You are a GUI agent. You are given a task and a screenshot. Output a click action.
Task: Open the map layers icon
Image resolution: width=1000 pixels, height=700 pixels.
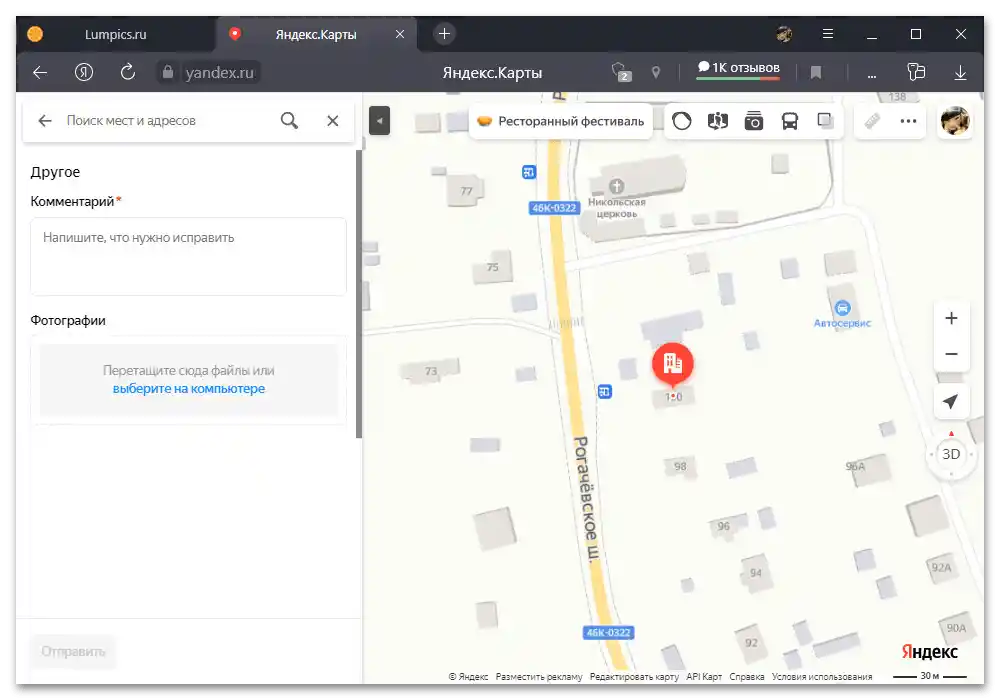point(825,120)
